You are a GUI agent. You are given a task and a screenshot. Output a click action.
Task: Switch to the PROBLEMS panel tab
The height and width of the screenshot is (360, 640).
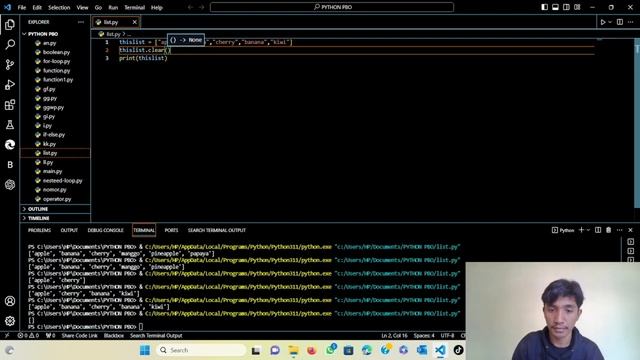point(40,230)
